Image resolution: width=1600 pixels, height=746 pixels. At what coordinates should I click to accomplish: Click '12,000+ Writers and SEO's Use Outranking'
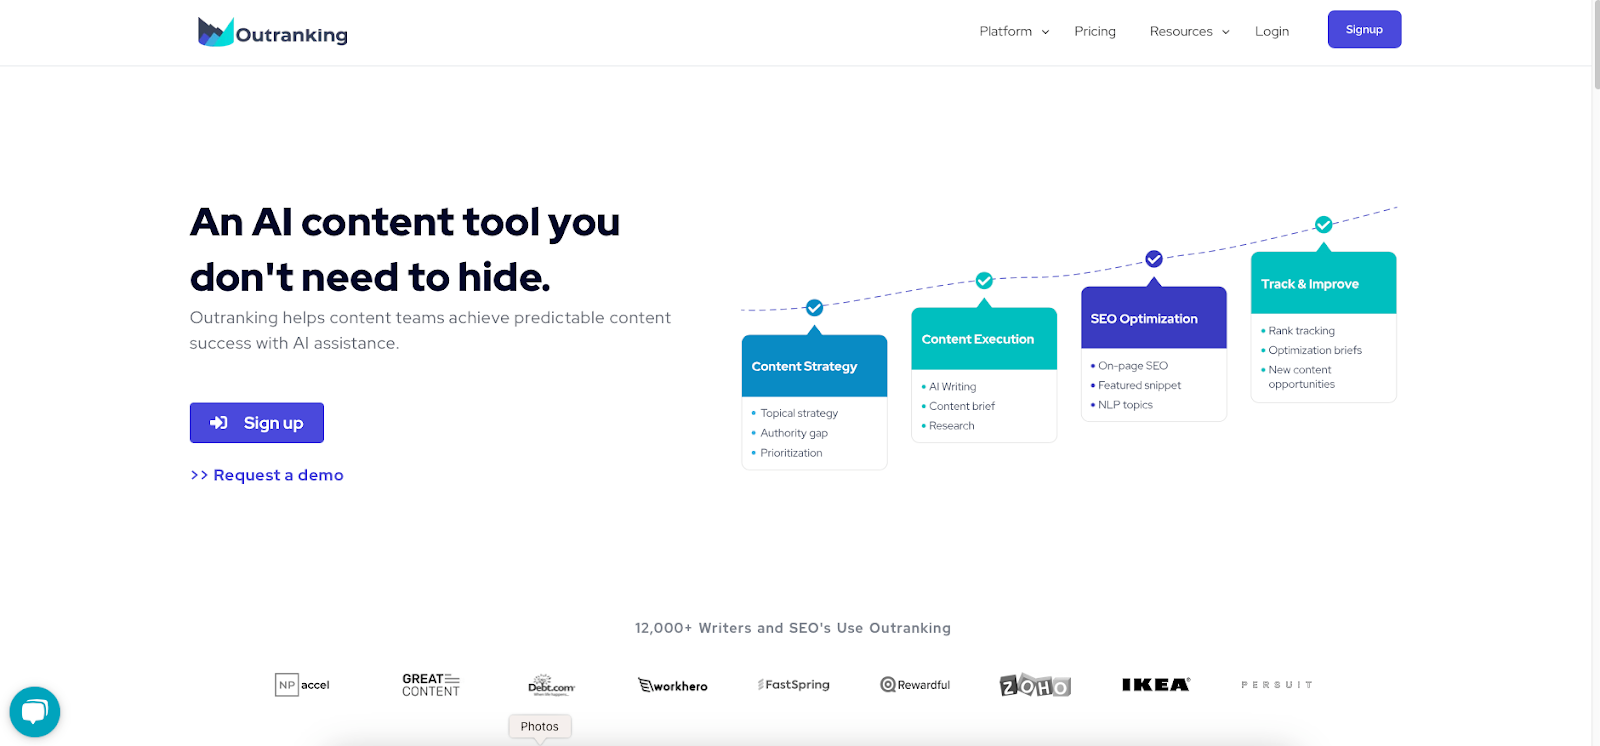793,628
